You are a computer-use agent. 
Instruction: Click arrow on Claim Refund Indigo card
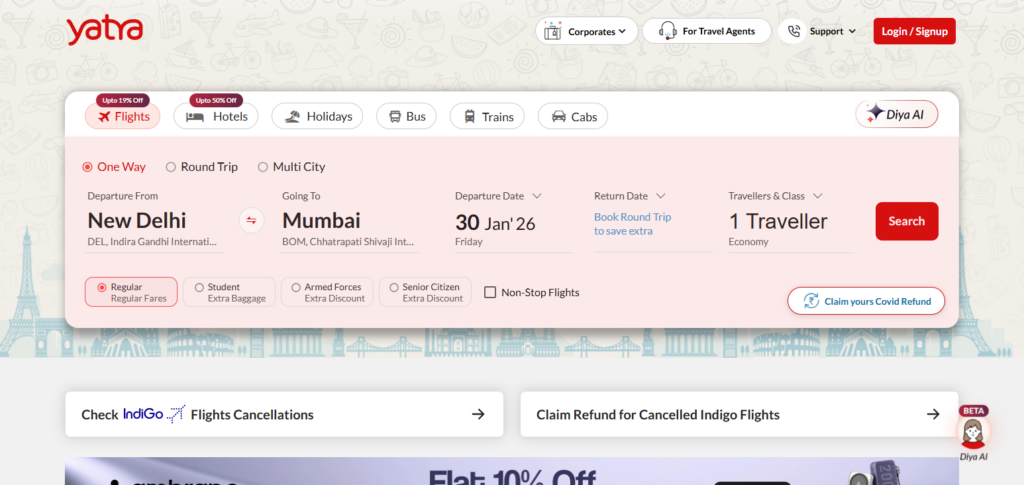tap(933, 414)
